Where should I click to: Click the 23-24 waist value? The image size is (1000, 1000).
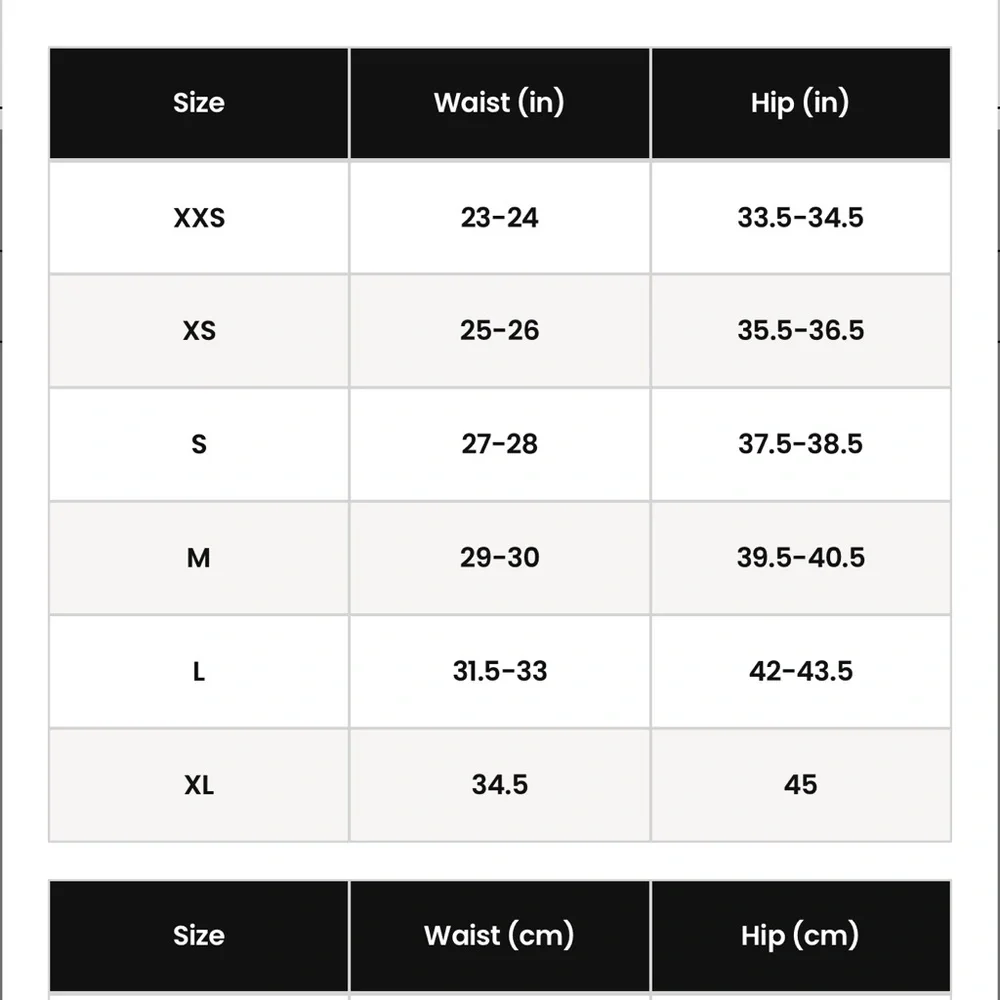click(499, 217)
